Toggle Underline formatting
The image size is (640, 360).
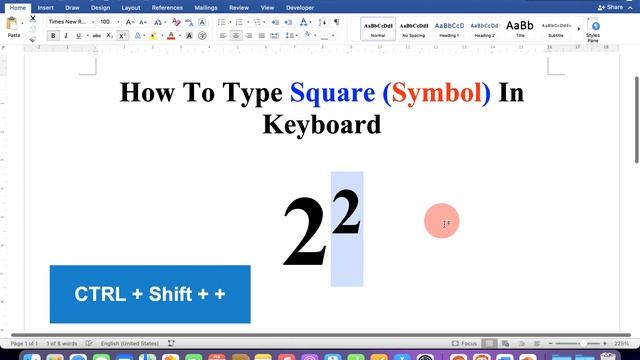(78, 36)
